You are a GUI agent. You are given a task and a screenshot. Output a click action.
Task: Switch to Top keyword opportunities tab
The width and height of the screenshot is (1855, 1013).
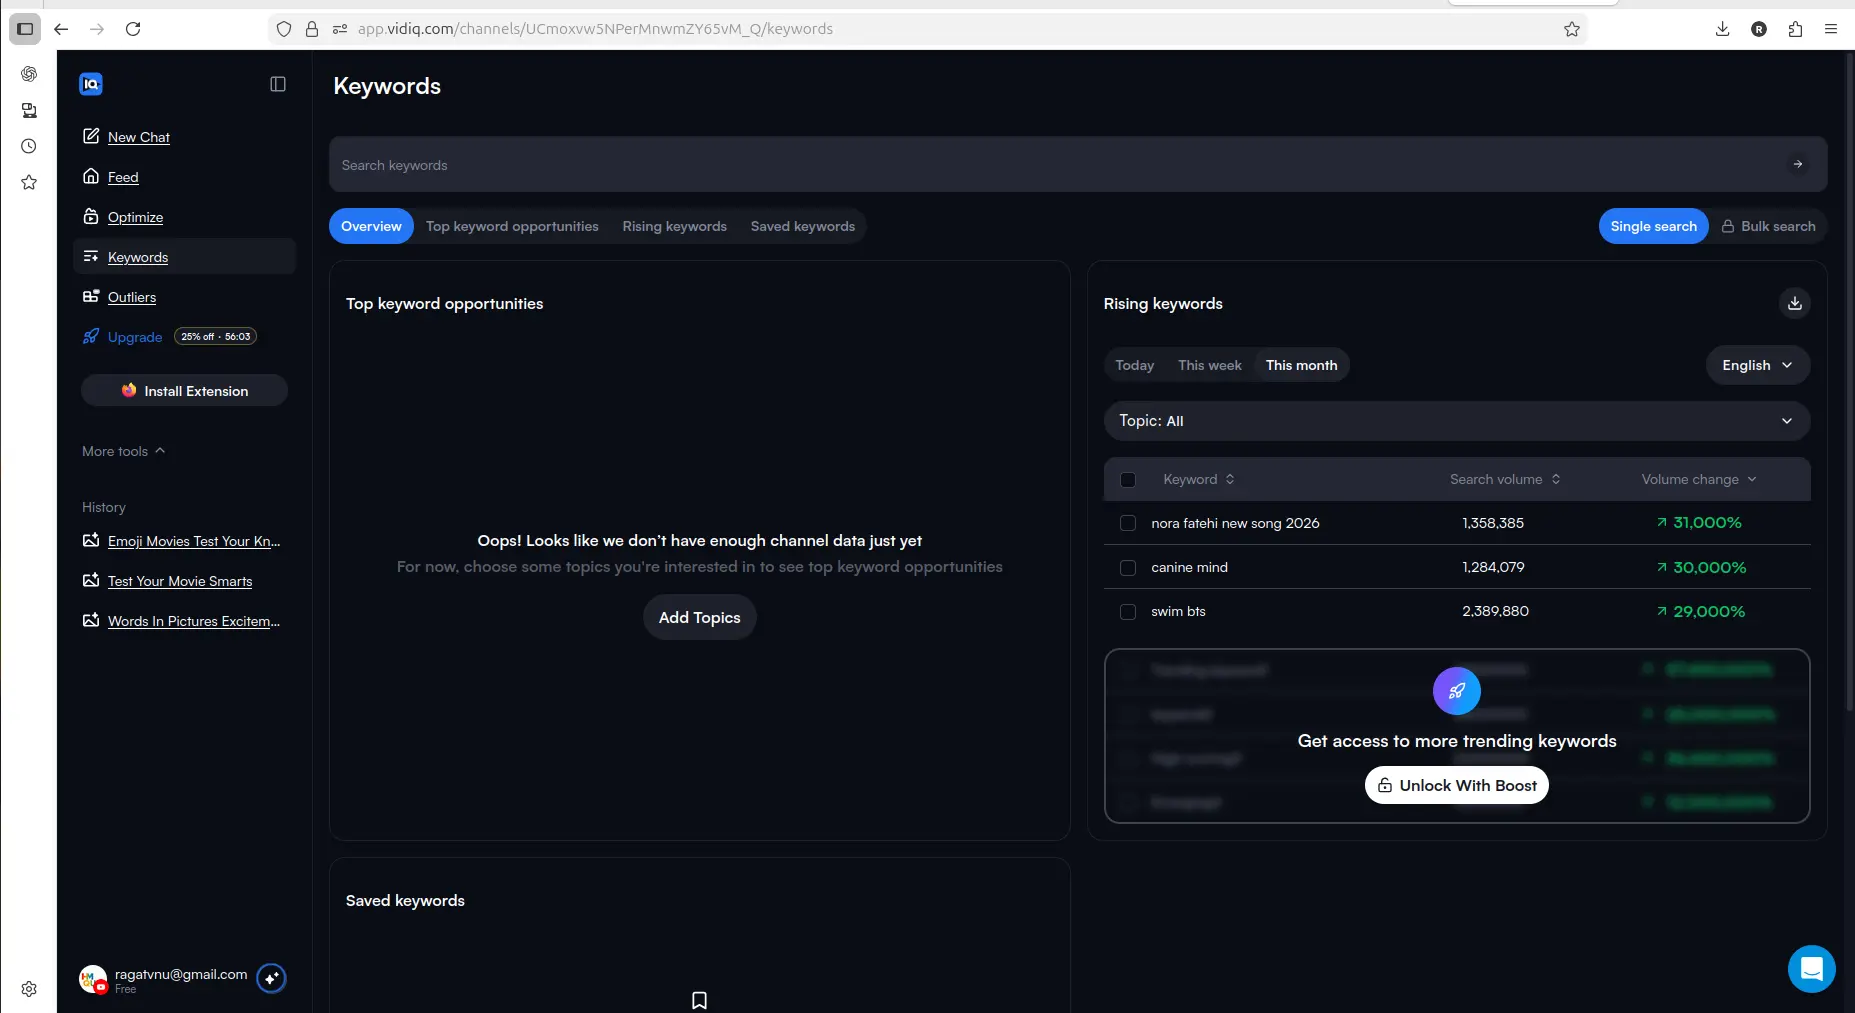pos(512,226)
